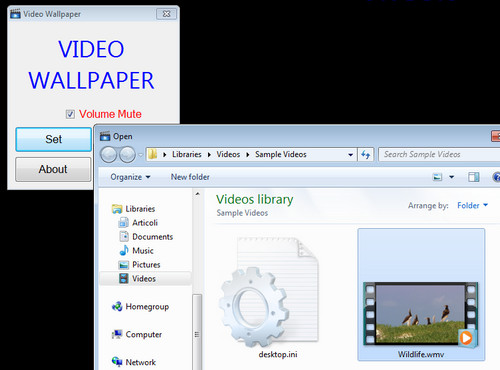Click the Video Wallpaper title bar icon
The width and height of the screenshot is (500, 370).
pyautogui.click(x=15, y=14)
